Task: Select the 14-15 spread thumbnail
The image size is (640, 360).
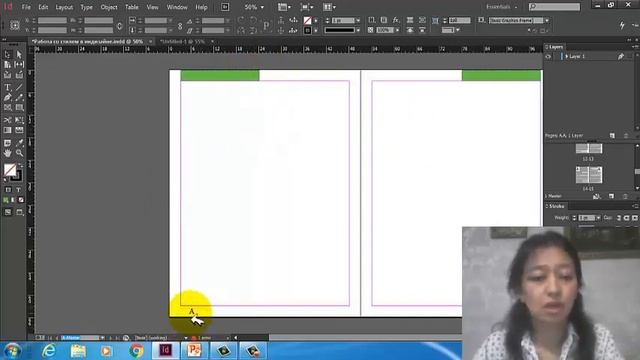Action: 589,175
